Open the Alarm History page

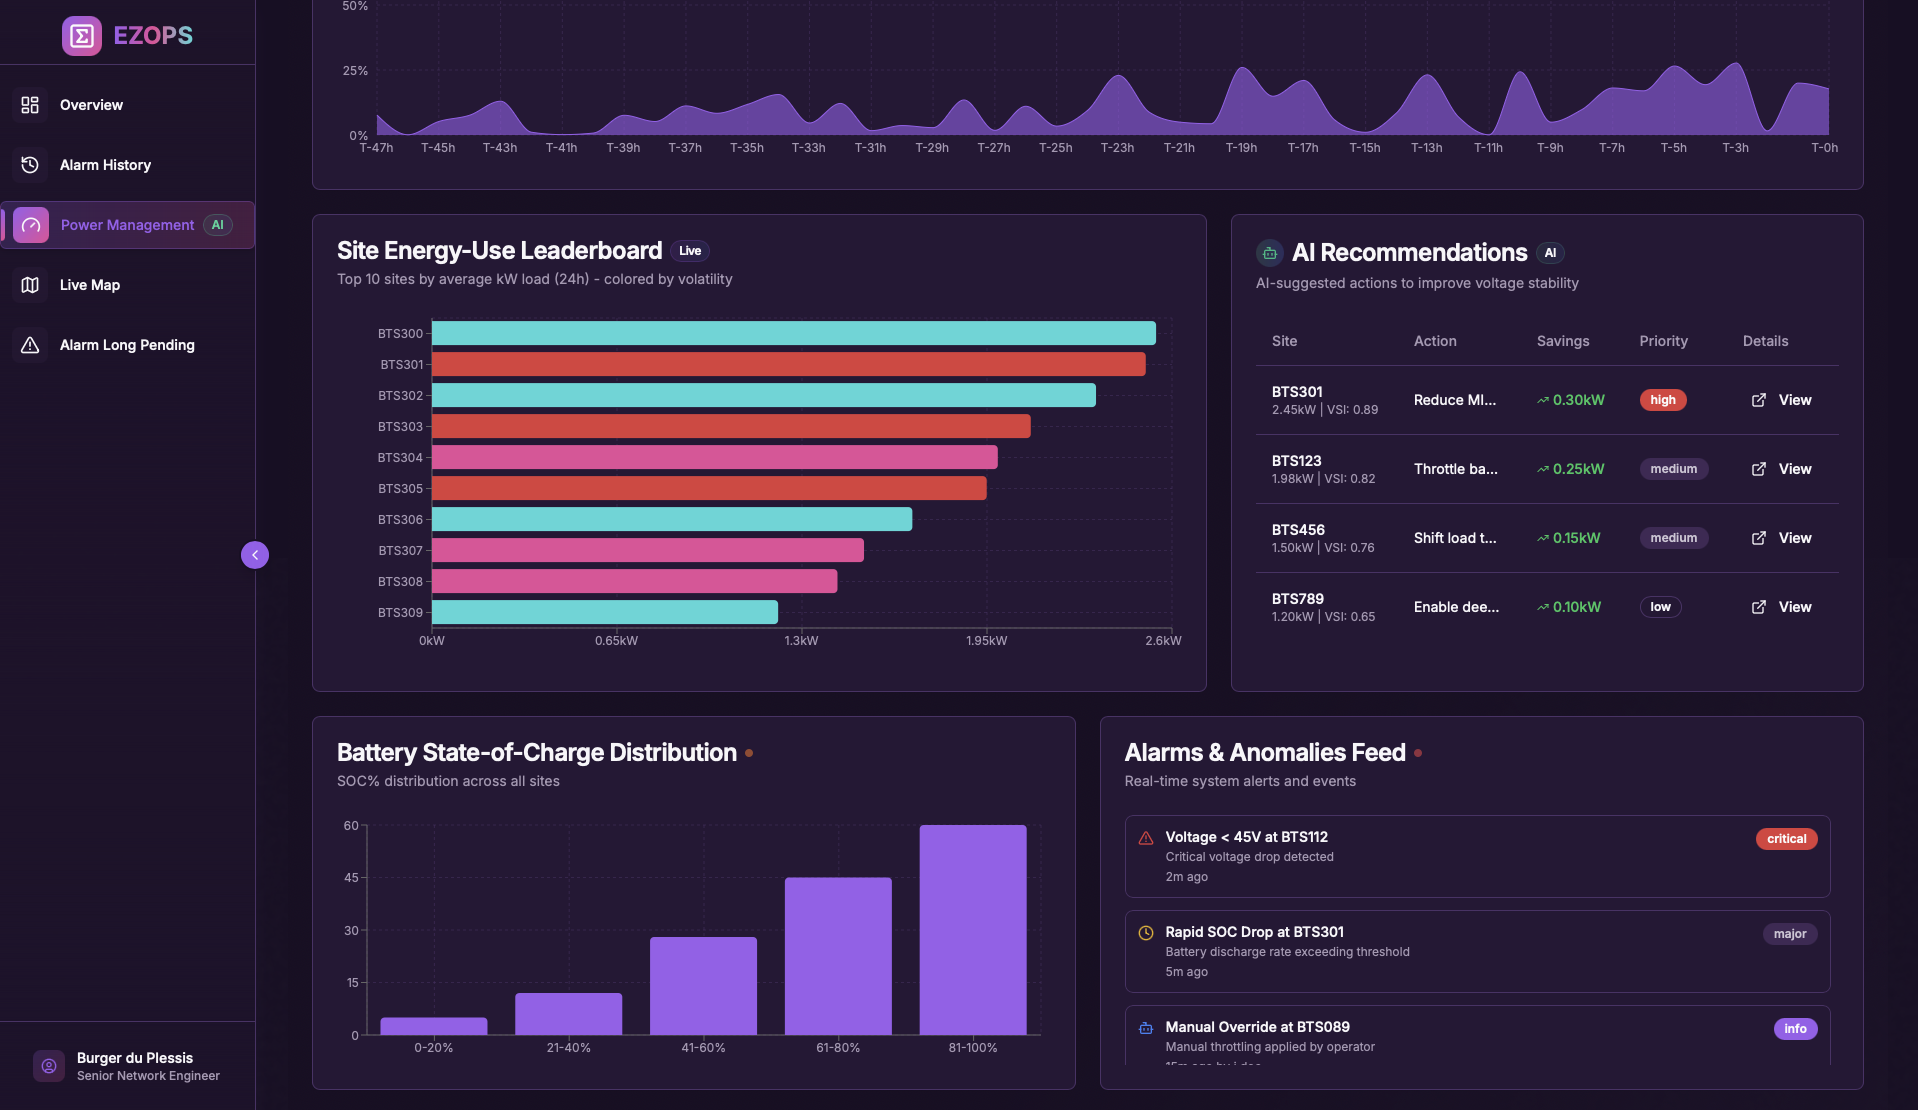pos(105,165)
